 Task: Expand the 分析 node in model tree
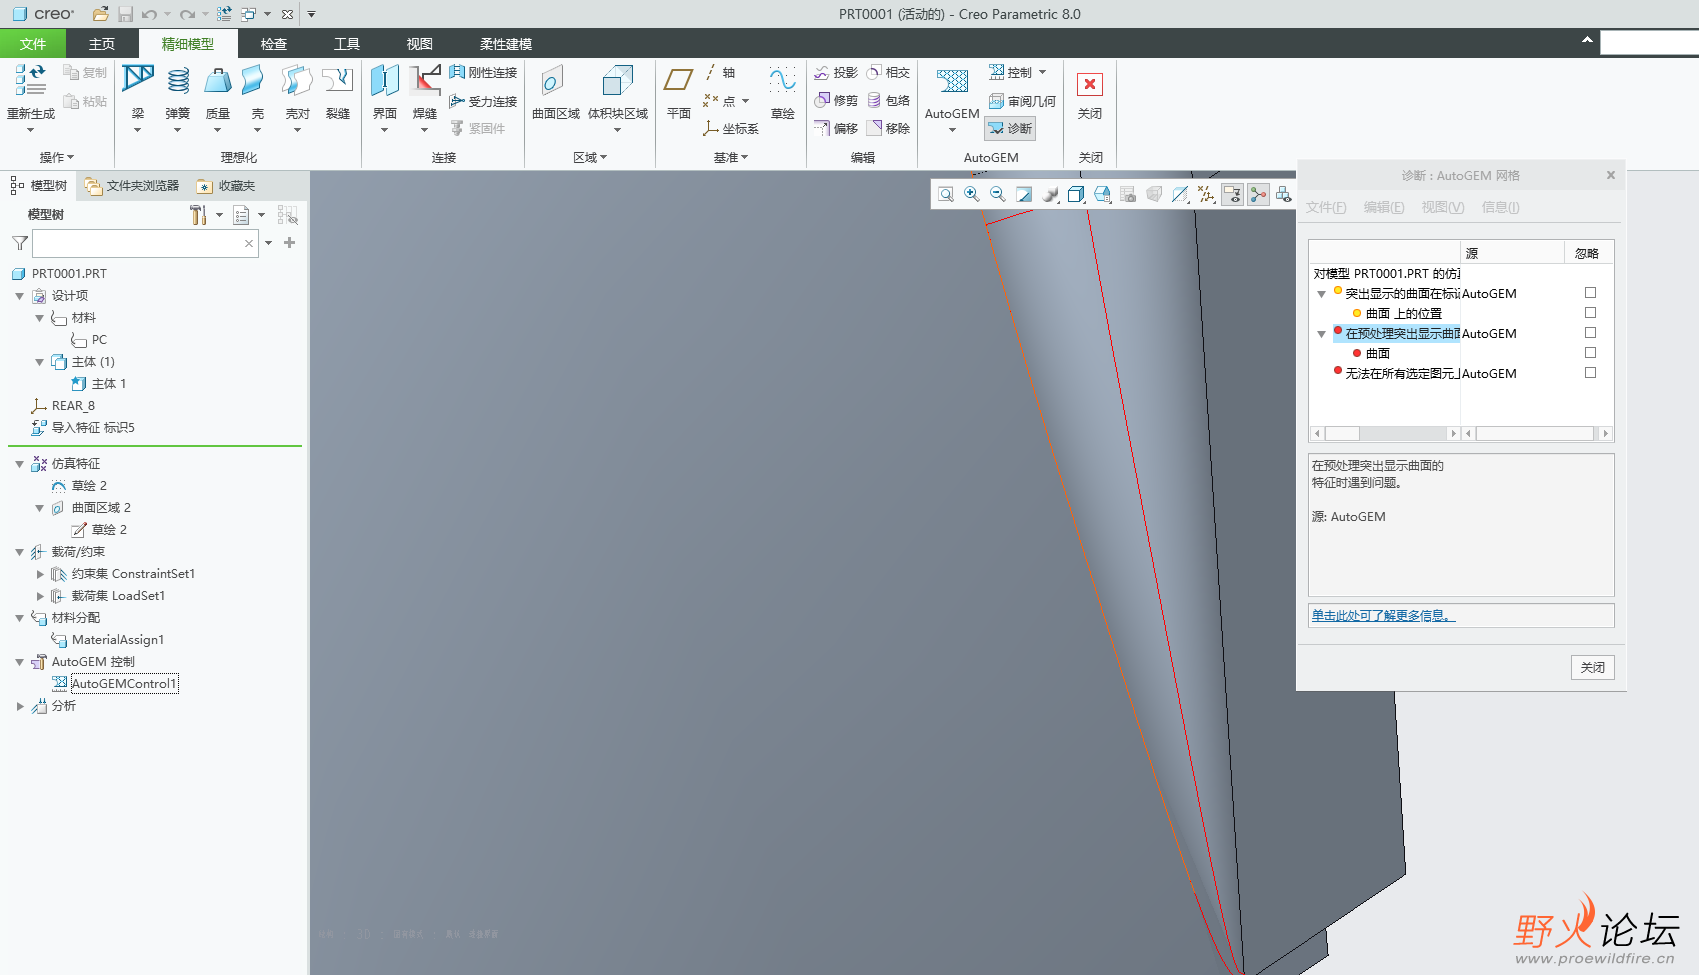tap(19, 706)
